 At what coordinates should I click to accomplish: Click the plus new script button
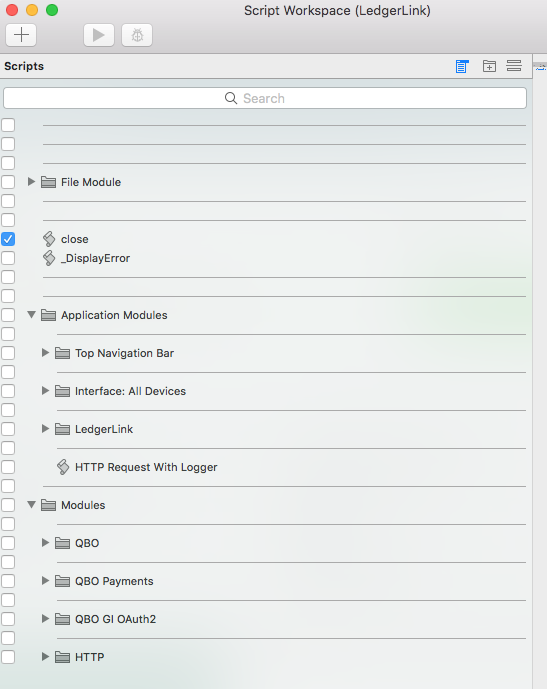click(21, 35)
